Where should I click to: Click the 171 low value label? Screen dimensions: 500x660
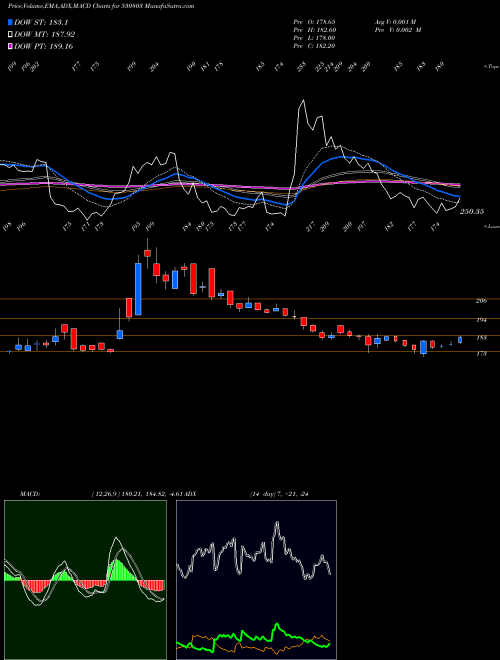tap(85, 226)
